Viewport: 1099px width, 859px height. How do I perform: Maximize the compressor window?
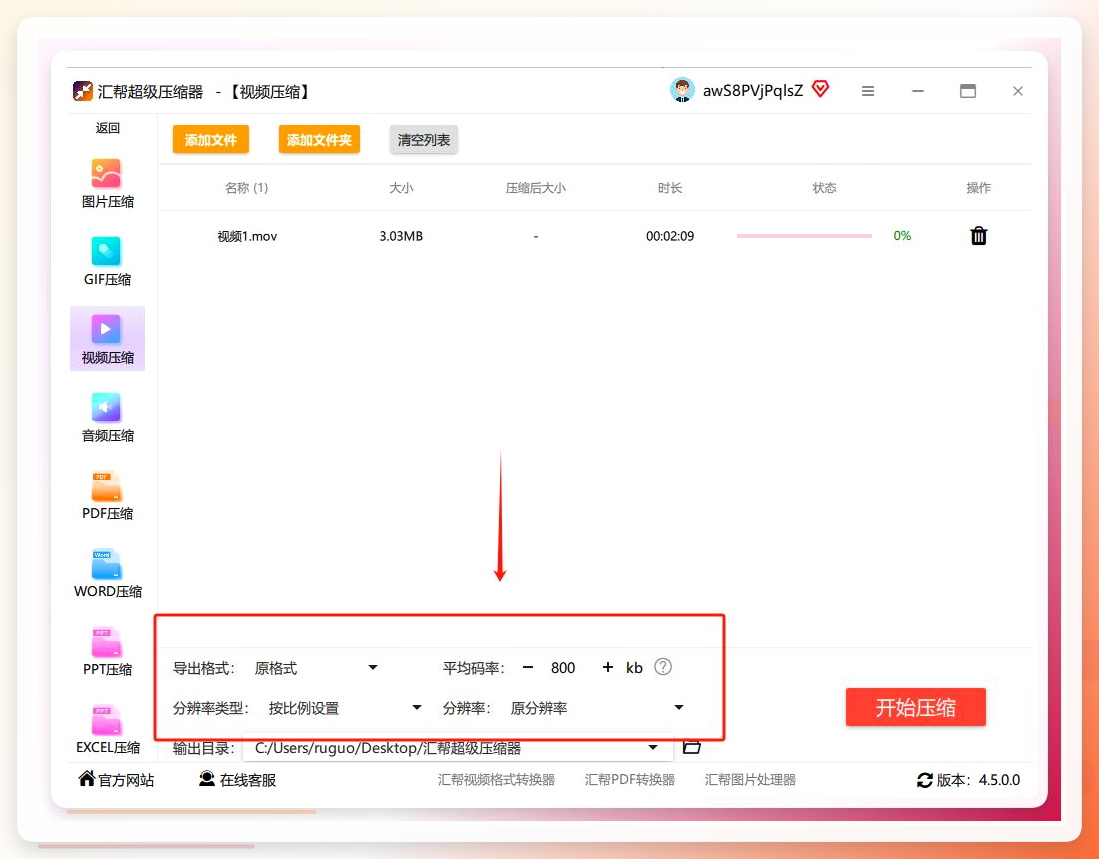coord(968,91)
